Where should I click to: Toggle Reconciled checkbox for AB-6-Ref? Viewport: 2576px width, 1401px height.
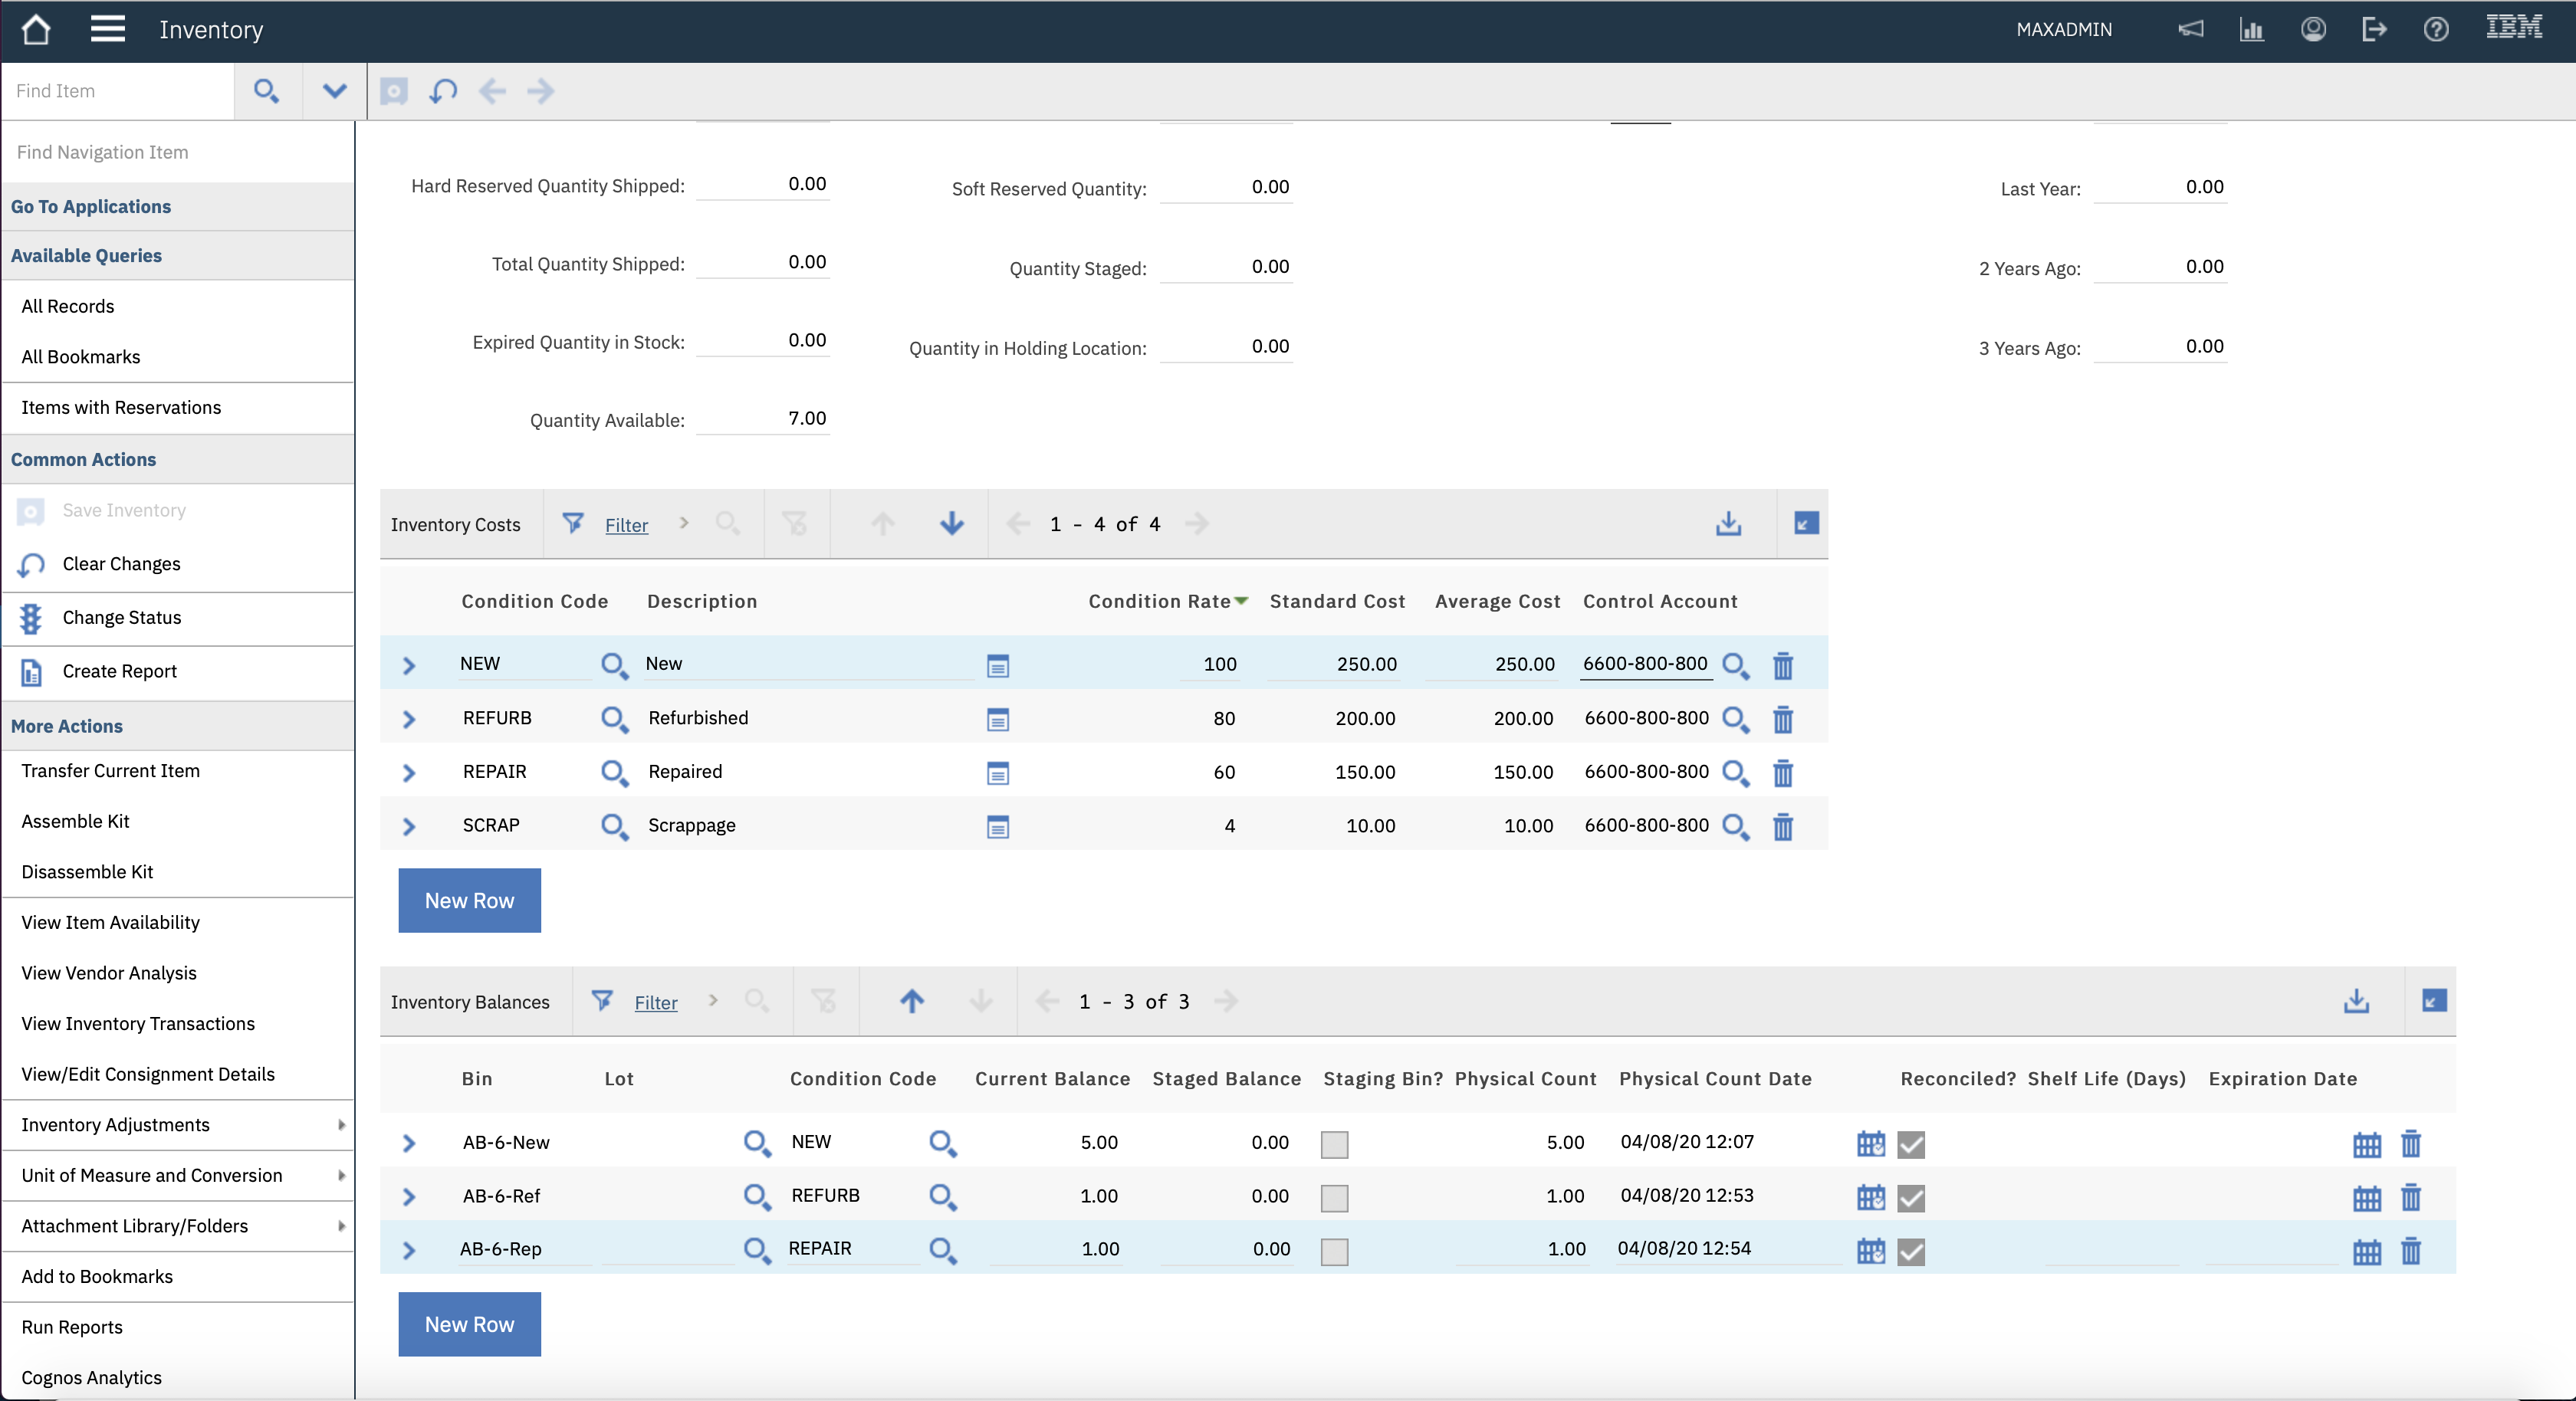point(1911,1197)
